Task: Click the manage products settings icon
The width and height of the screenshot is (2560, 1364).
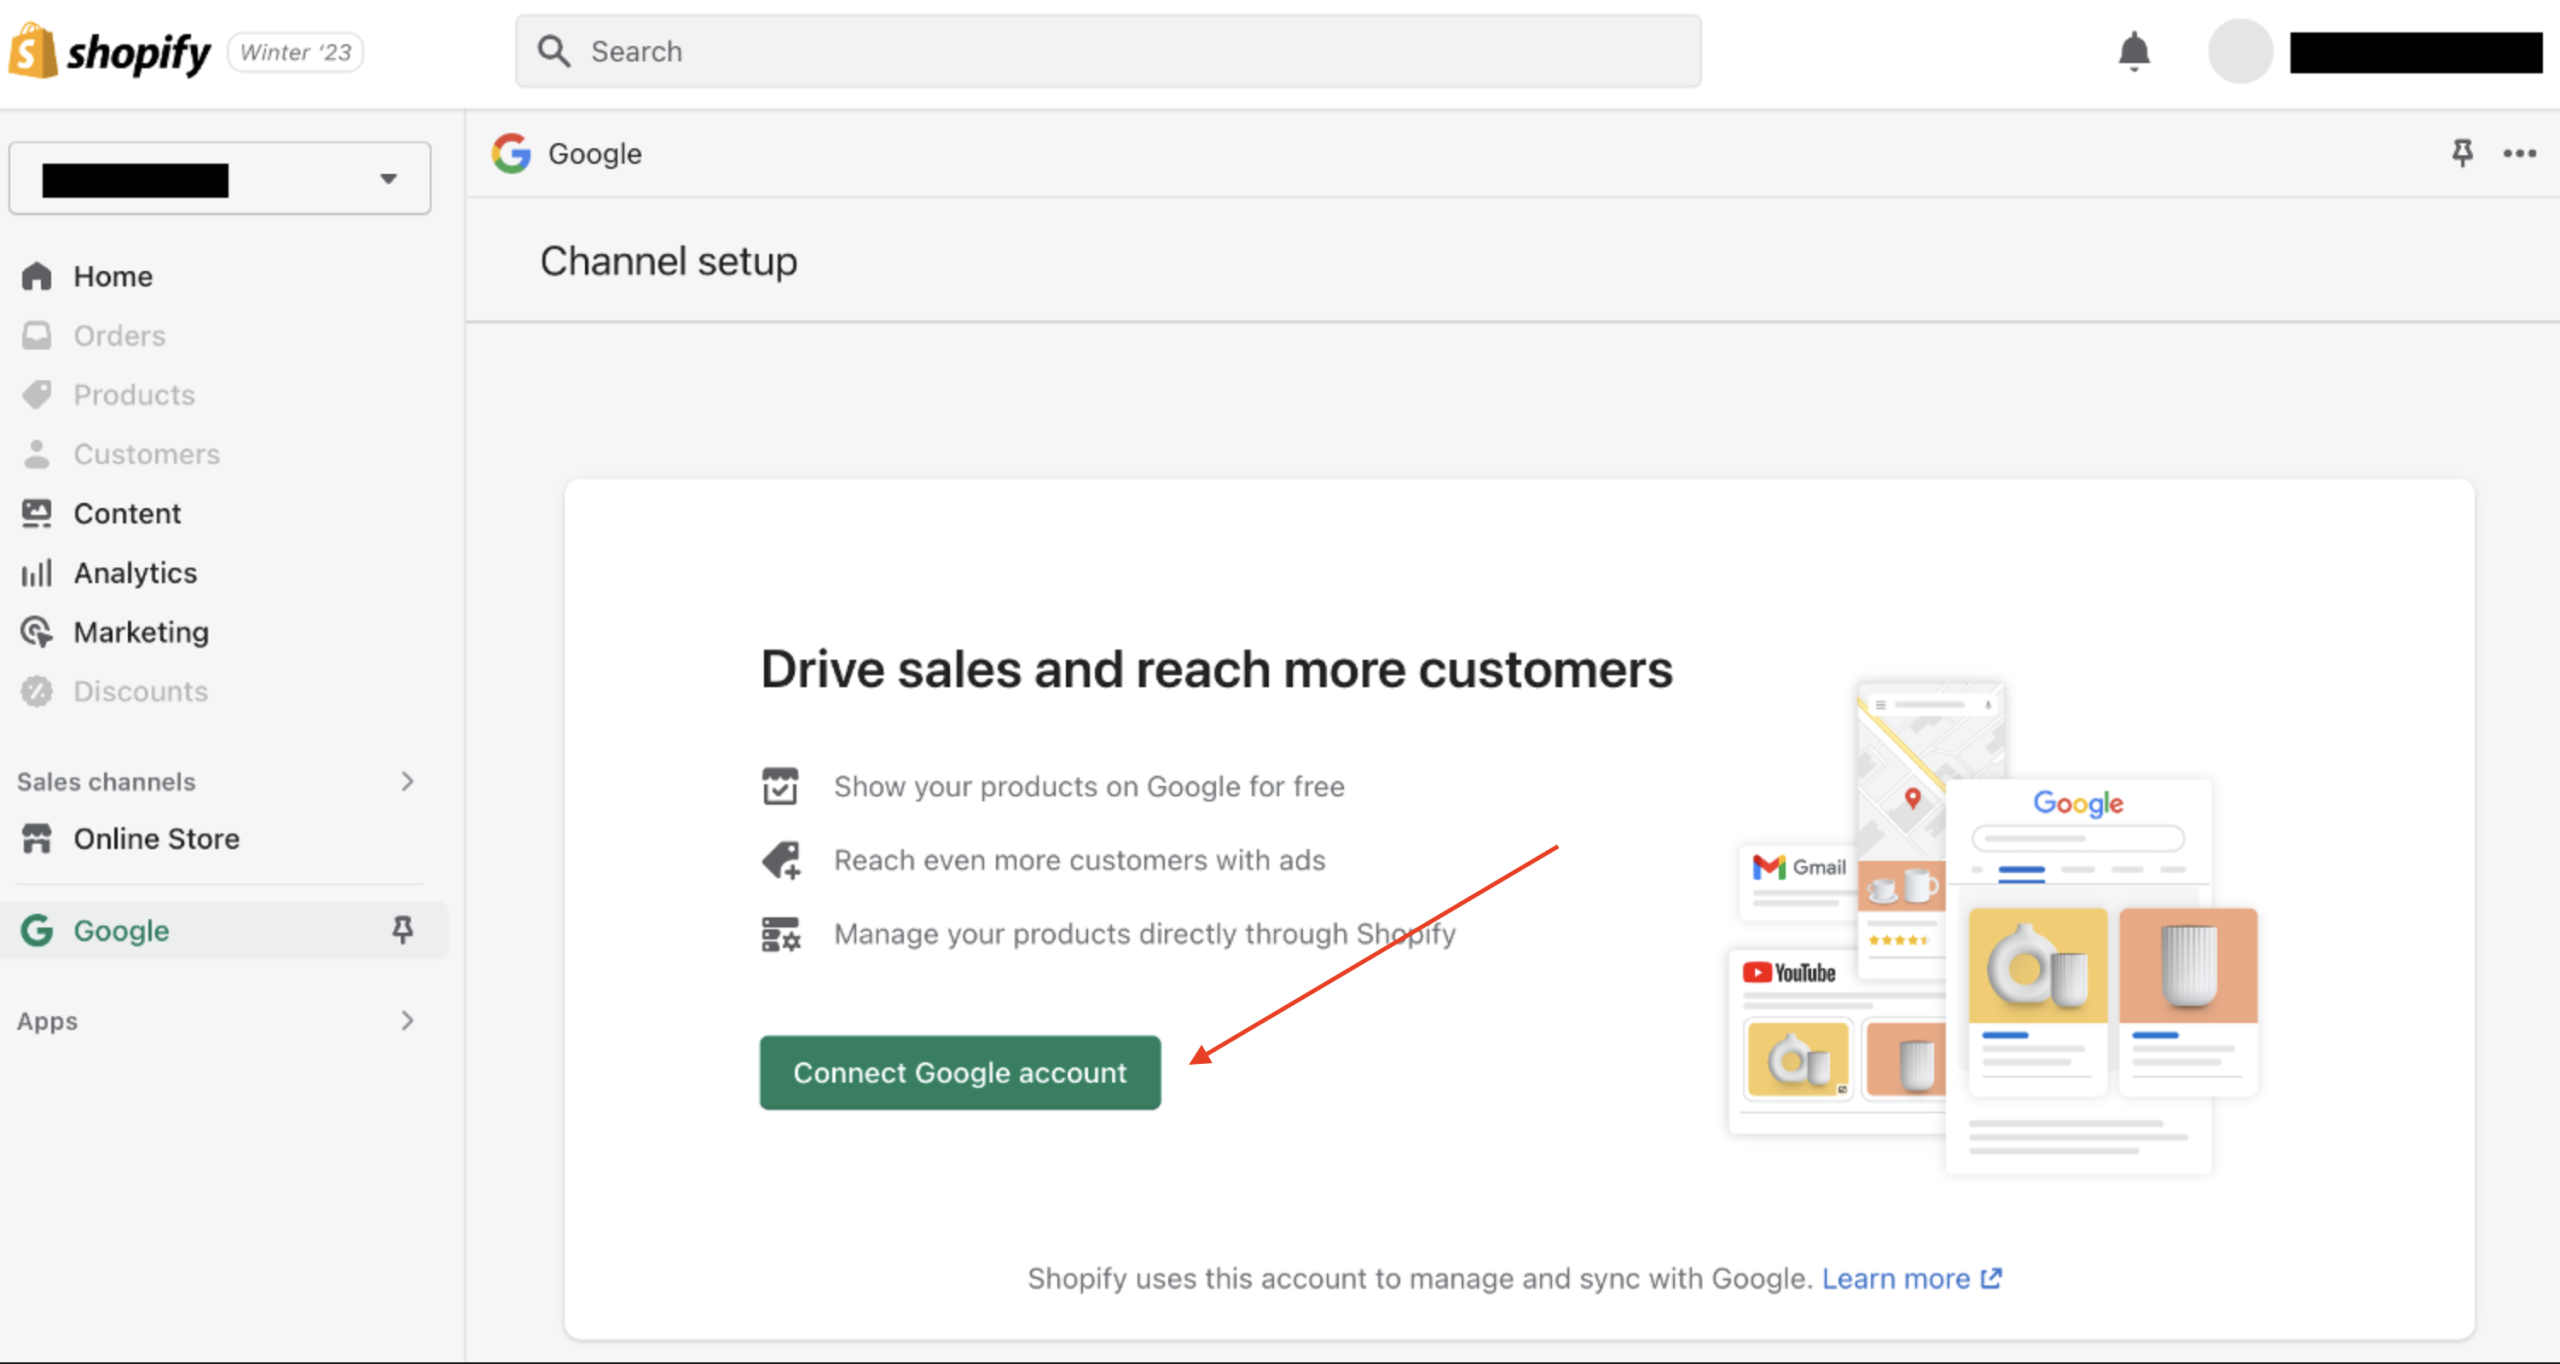Action: [x=781, y=934]
